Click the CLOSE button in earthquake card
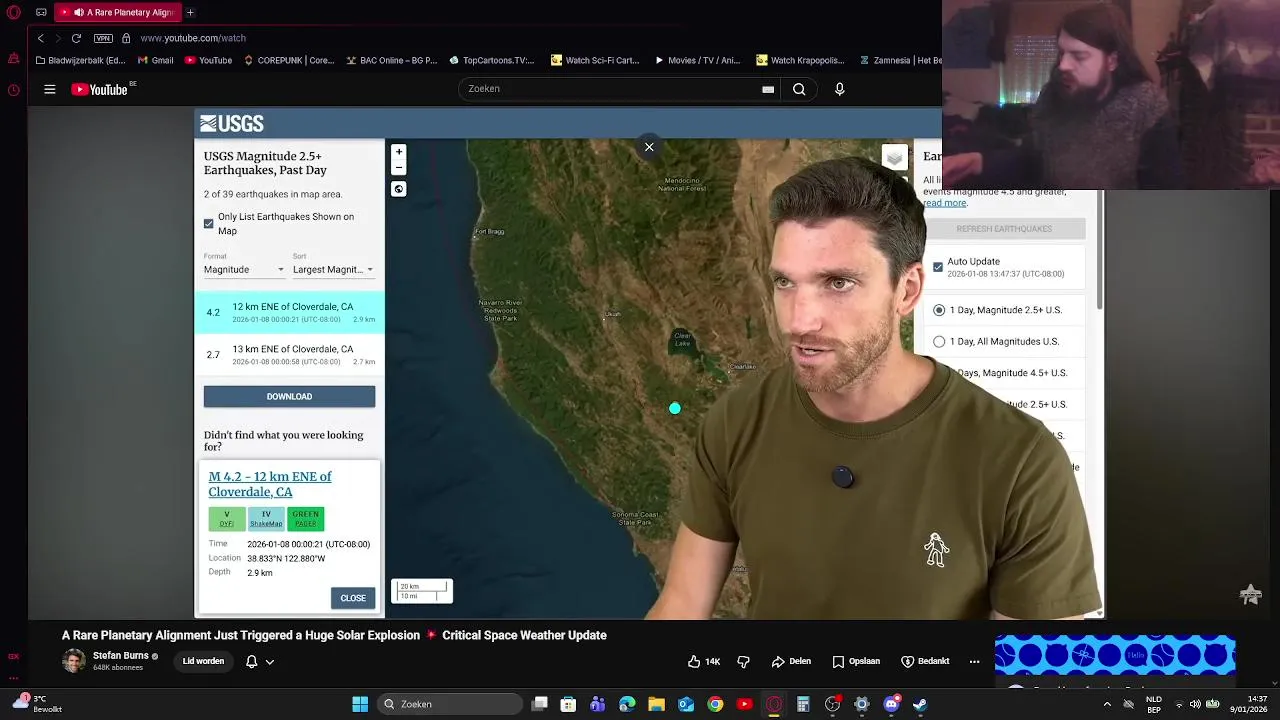The width and height of the screenshot is (1280, 720). 353,598
